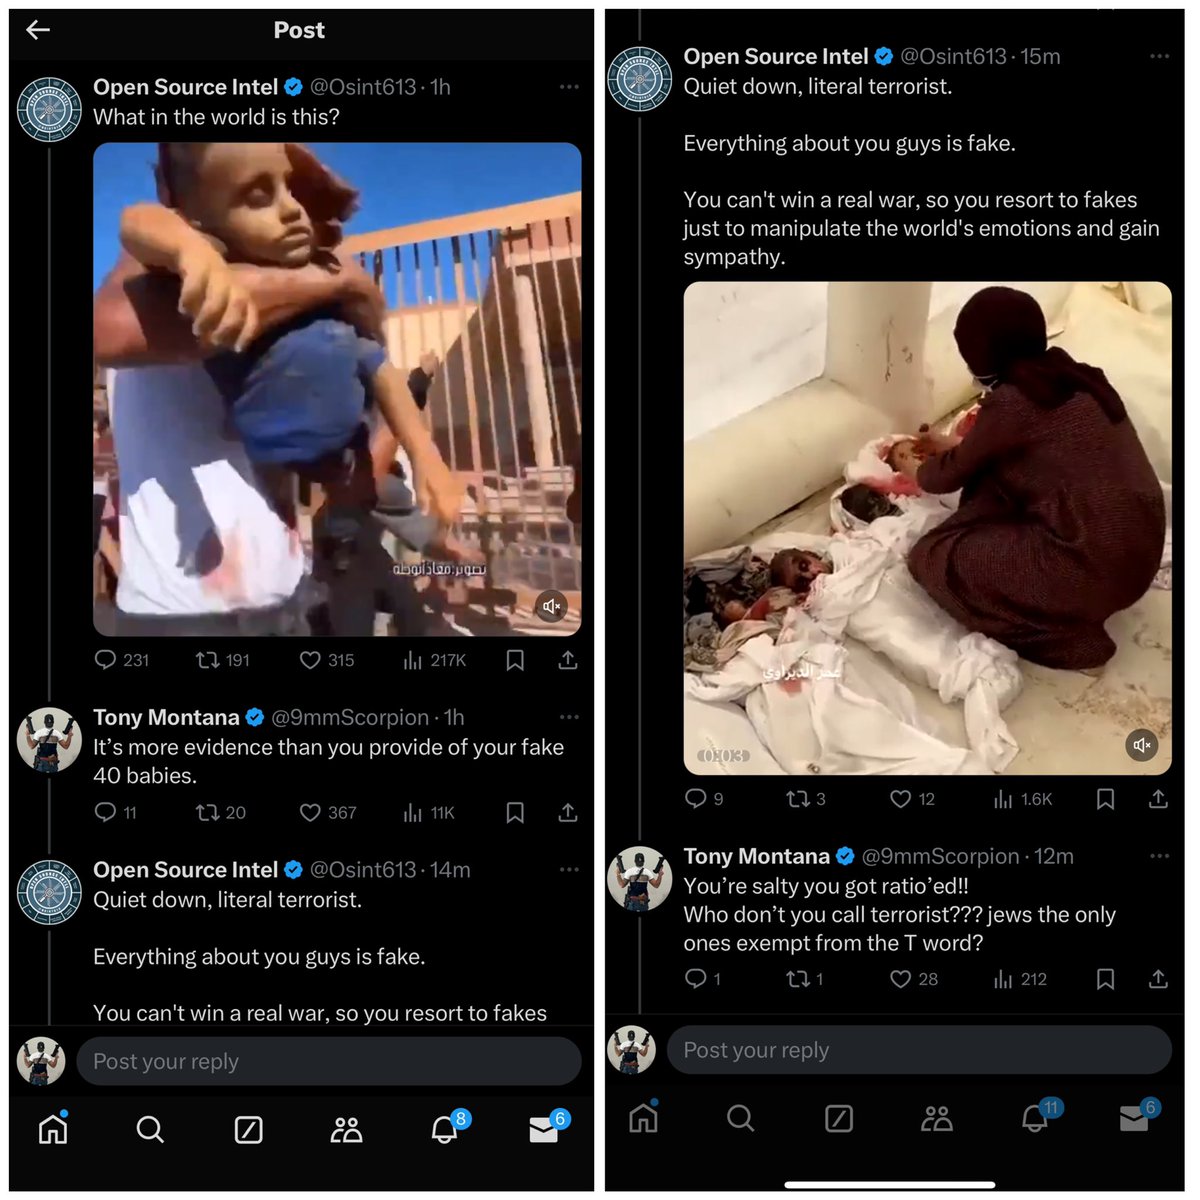
Task: Open more options on first Osint613 post
Action: [x=569, y=87]
